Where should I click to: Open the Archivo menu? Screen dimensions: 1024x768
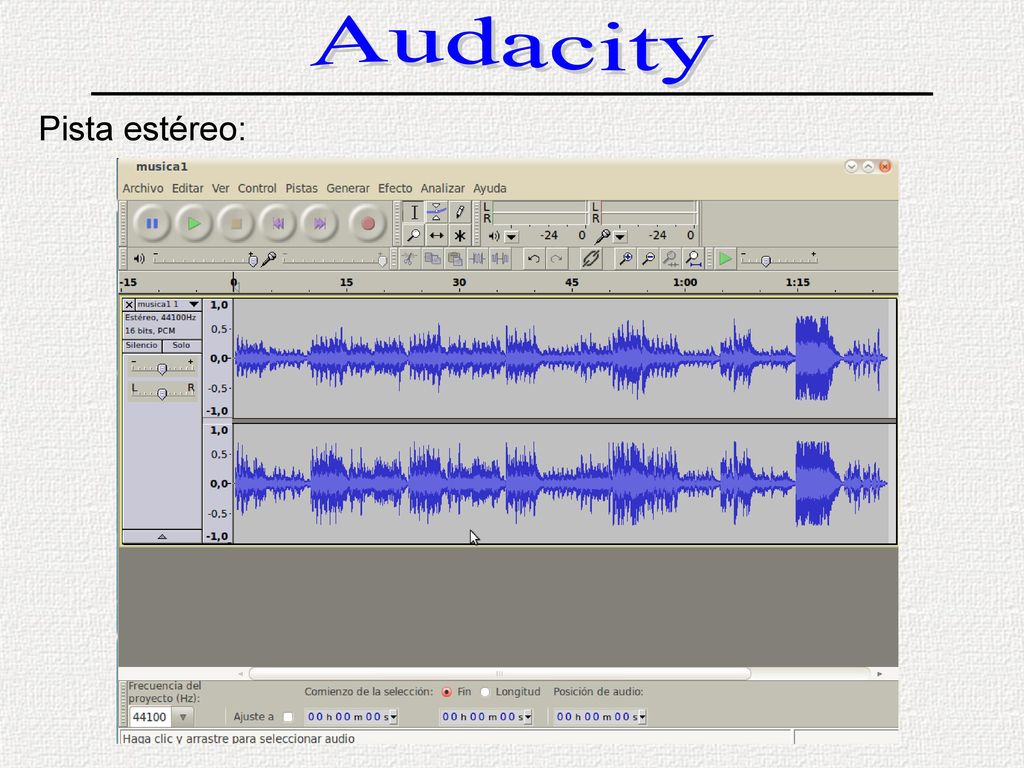[143, 188]
